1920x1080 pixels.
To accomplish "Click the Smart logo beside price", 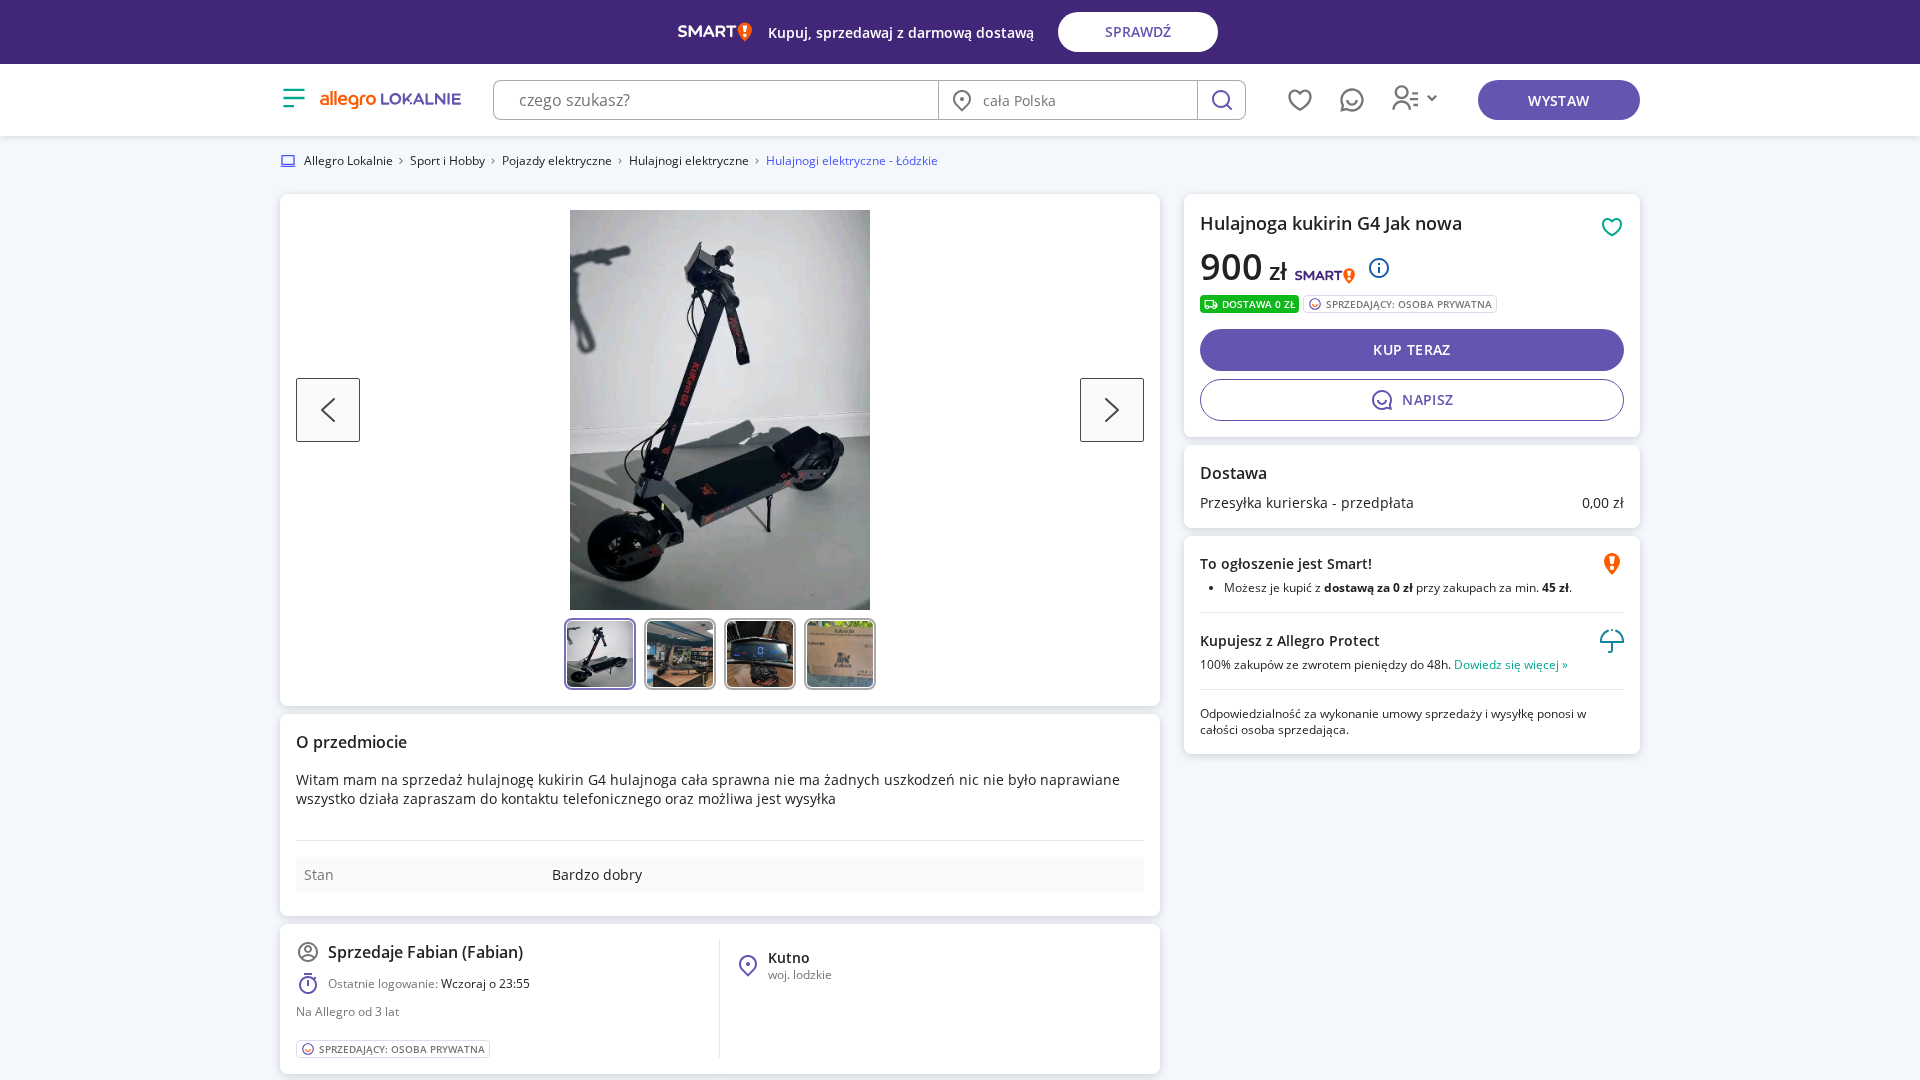I will pos(1324,275).
